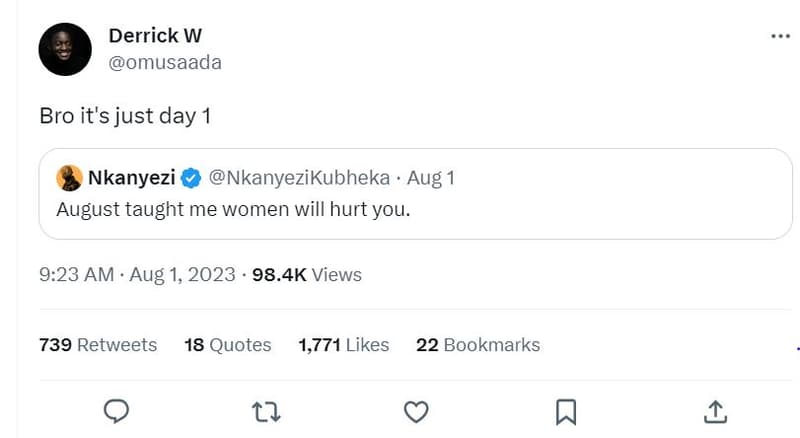The height and width of the screenshot is (438, 800).
Task: Click the 9:23 AM Aug 1, 2023 timestamp
Action: pos(137,274)
